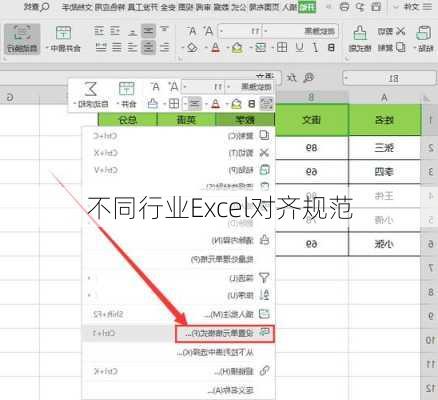Click the 粘贴 paste icon in ribbon
The image size is (438, 400).
tap(423, 33)
